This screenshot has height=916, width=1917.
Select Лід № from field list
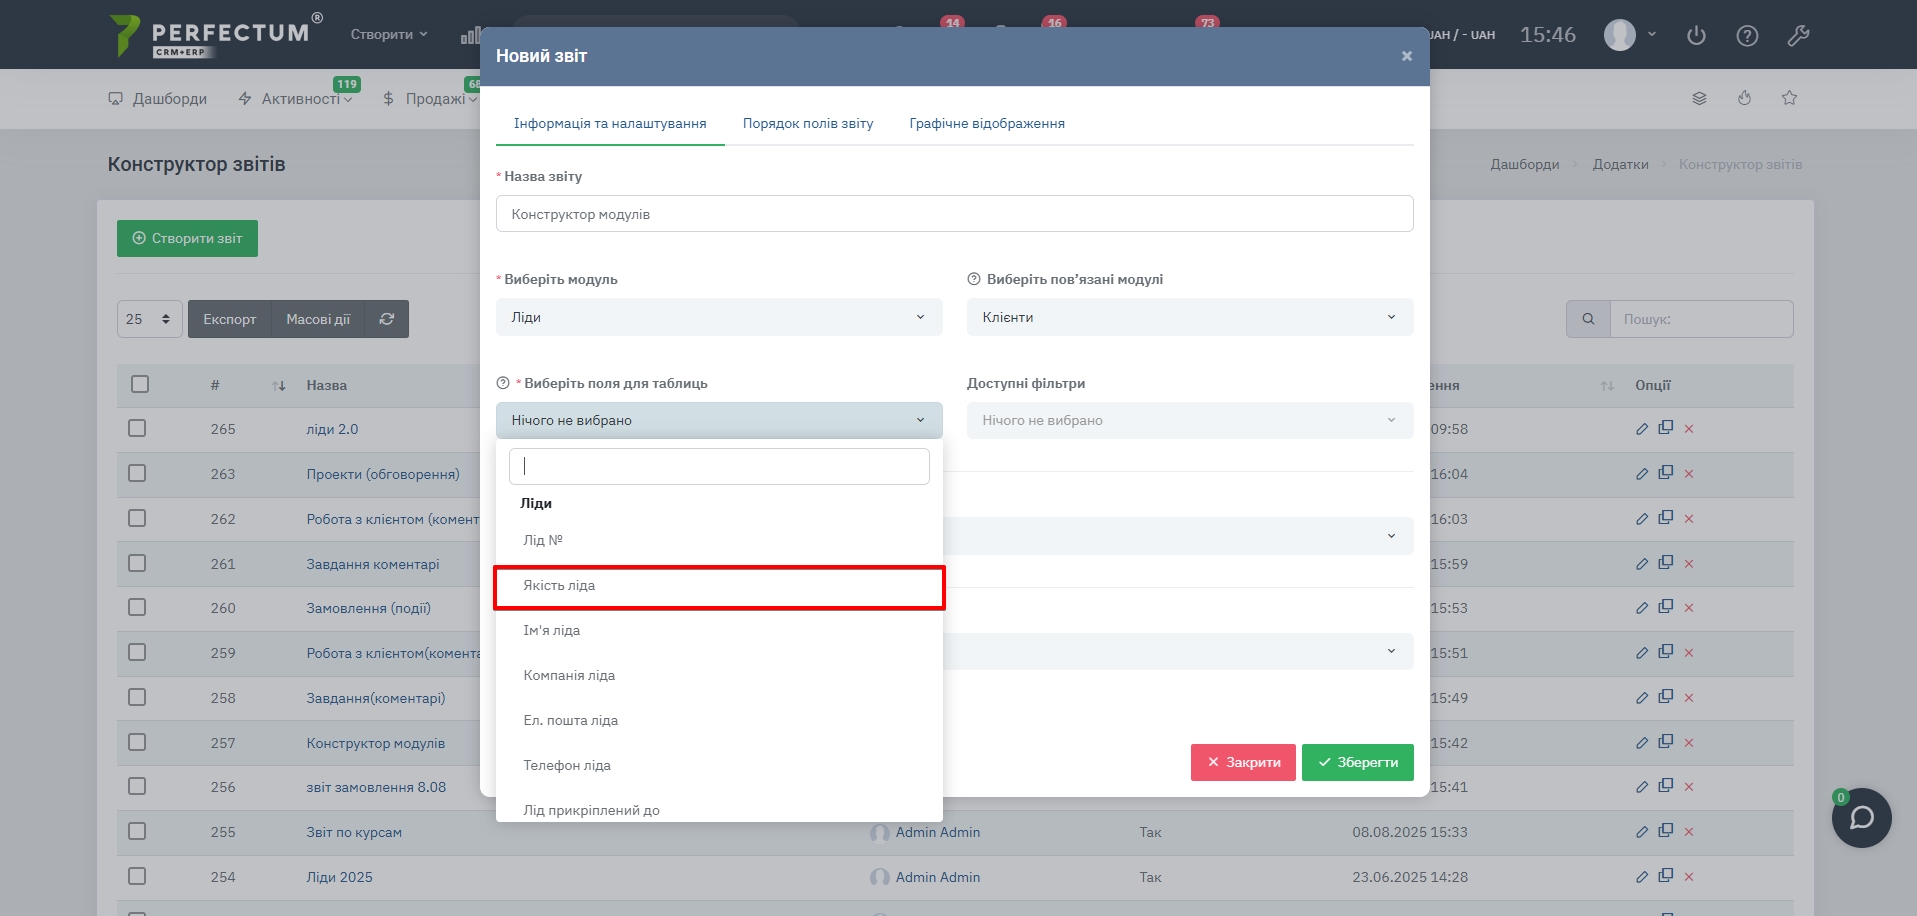tap(719, 540)
